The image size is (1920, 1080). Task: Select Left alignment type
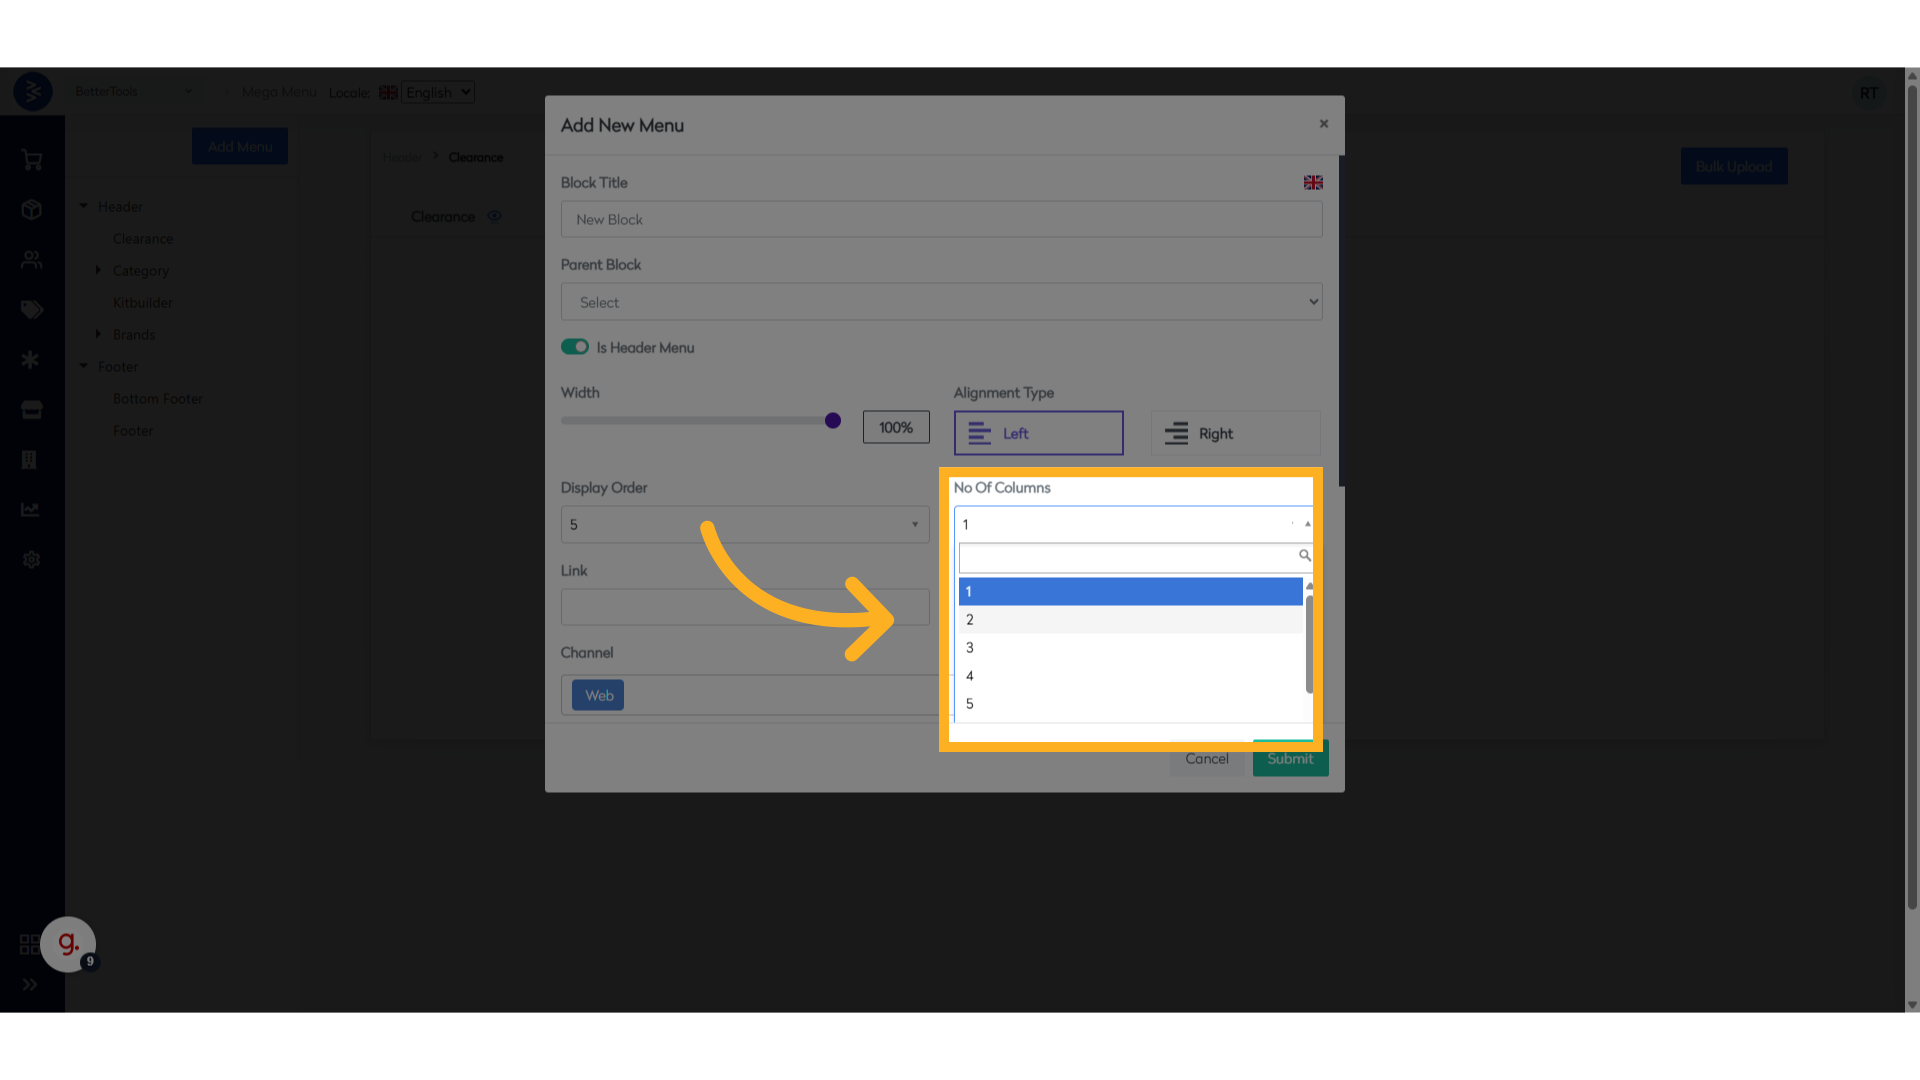coord(1038,433)
